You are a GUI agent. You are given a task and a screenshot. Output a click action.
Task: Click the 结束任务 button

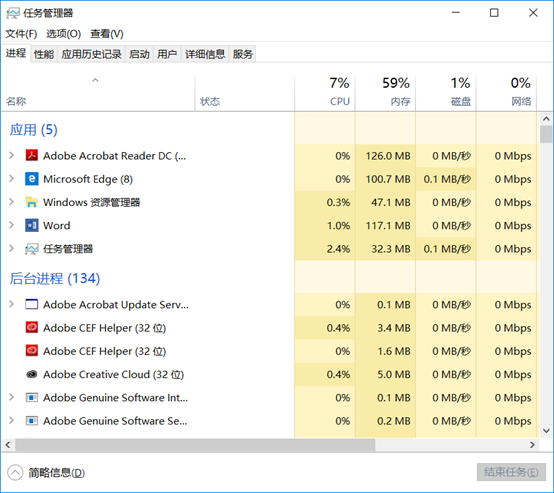[x=511, y=472]
